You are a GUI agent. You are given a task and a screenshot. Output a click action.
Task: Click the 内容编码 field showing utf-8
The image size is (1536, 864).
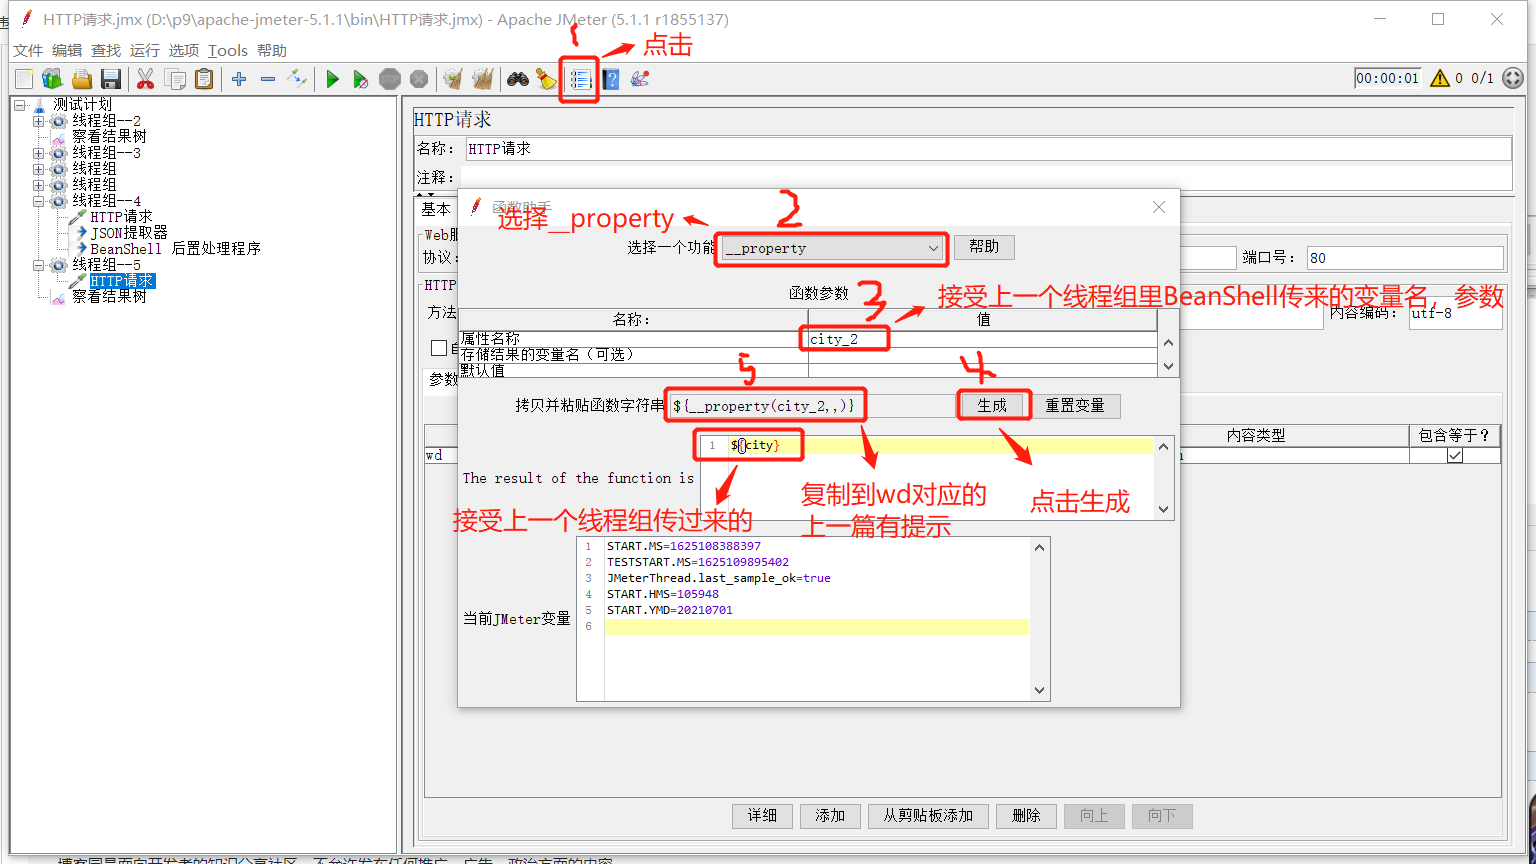1455,314
